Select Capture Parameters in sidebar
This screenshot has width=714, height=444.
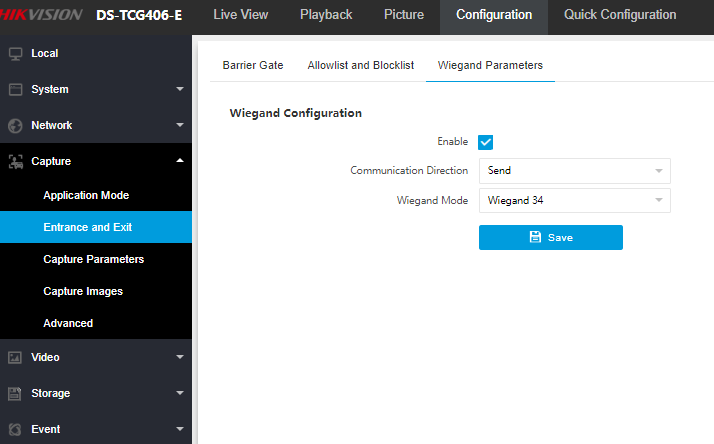pos(93,259)
